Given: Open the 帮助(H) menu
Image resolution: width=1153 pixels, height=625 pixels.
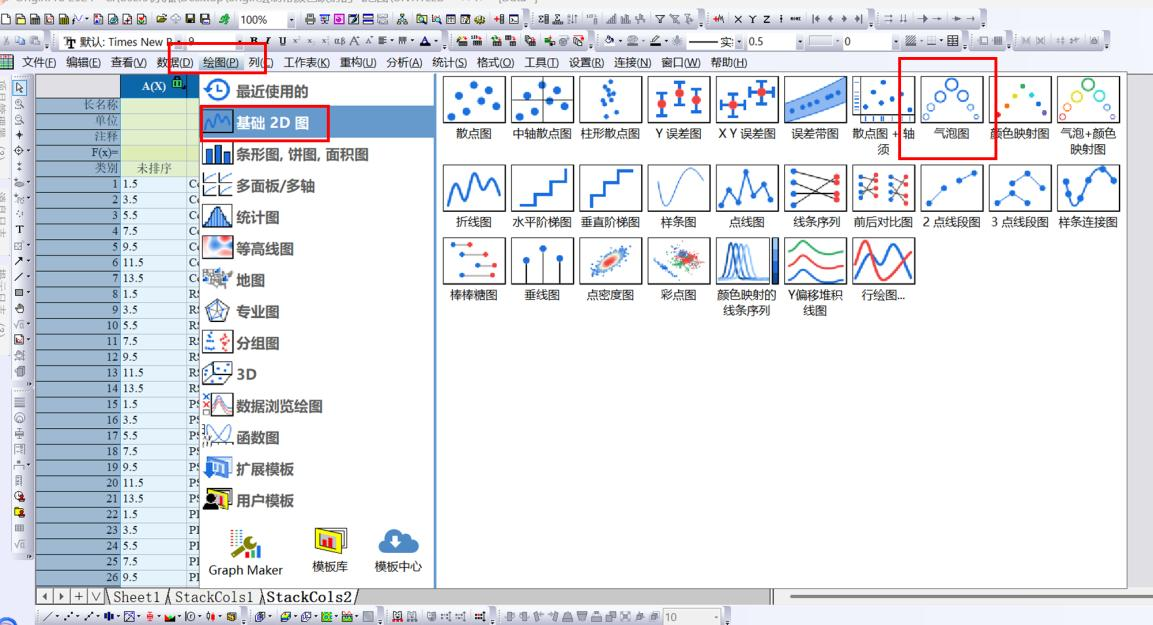Looking at the screenshot, I should (729, 62).
